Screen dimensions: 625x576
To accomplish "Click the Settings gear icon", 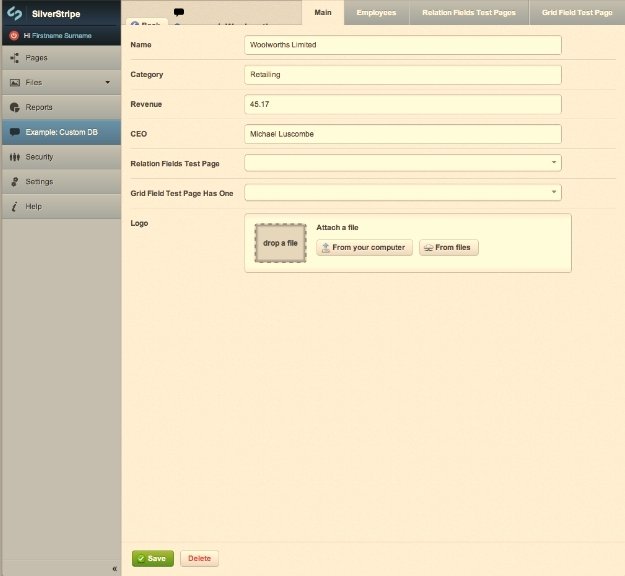I will pyautogui.click(x=15, y=181).
